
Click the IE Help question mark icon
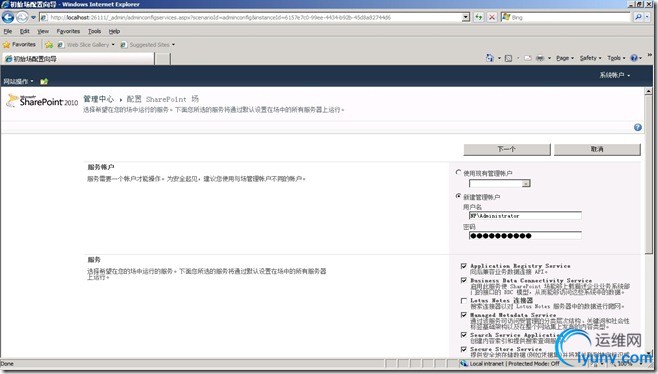pos(634,58)
